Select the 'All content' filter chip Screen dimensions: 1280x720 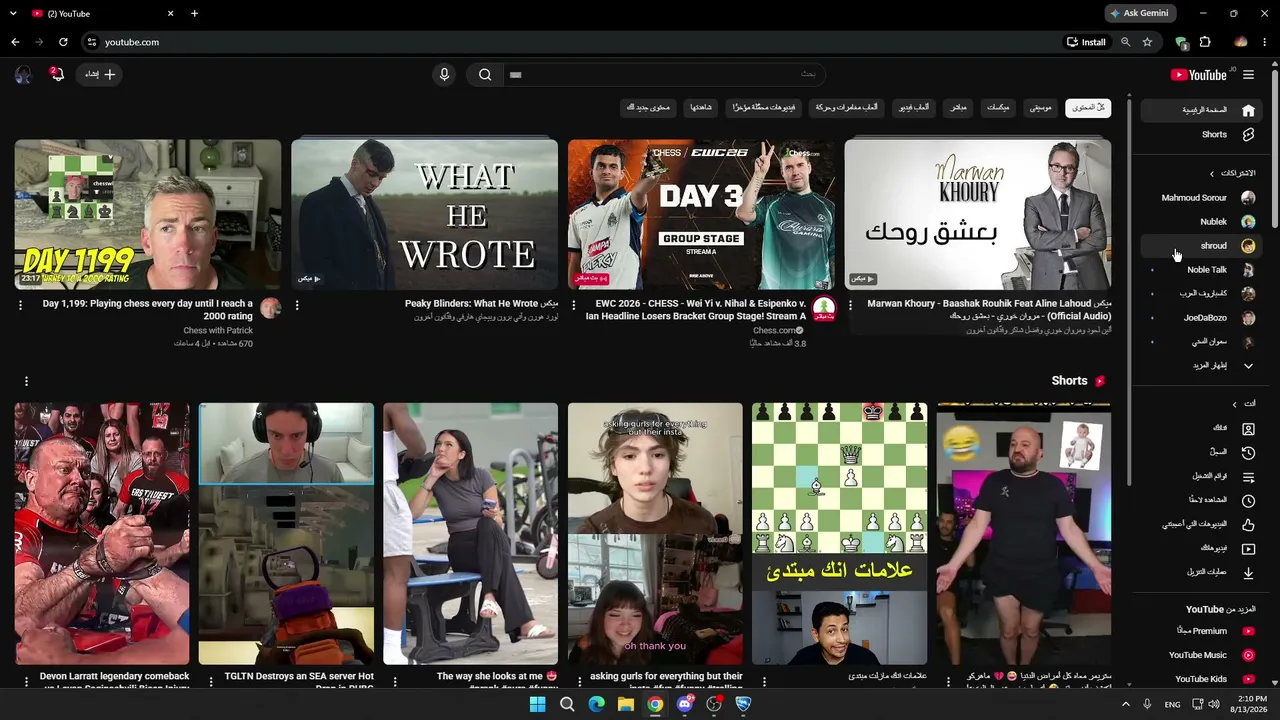tap(1088, 107)
